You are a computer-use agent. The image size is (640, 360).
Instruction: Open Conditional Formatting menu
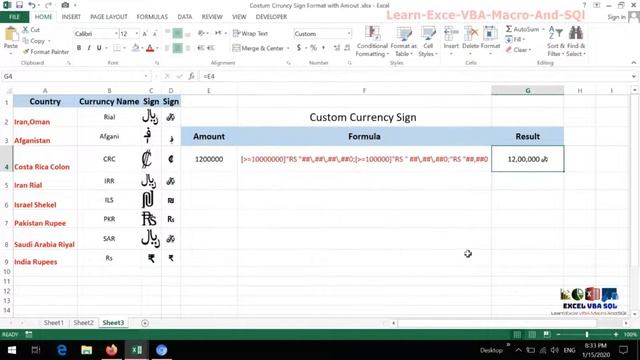tap(372, 42)
